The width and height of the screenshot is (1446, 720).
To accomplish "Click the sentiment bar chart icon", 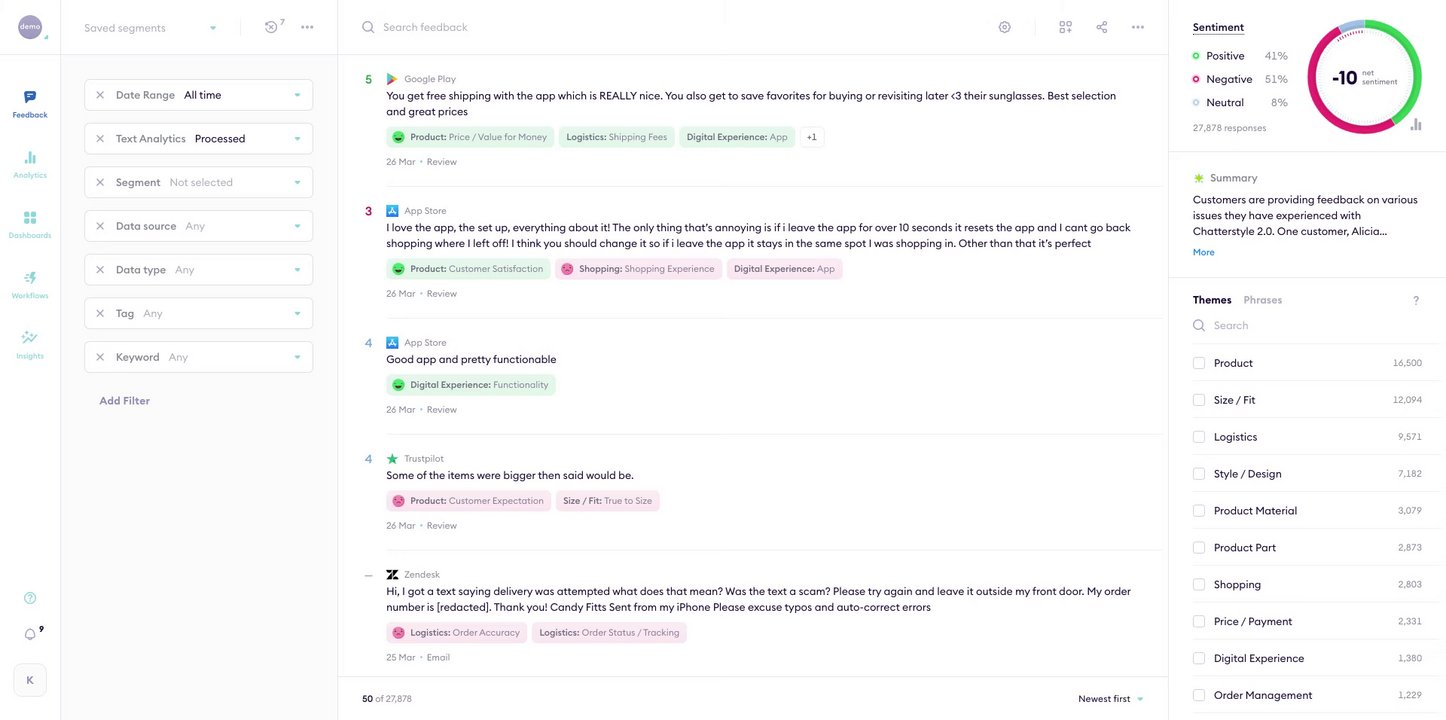I will (1416, 125).
